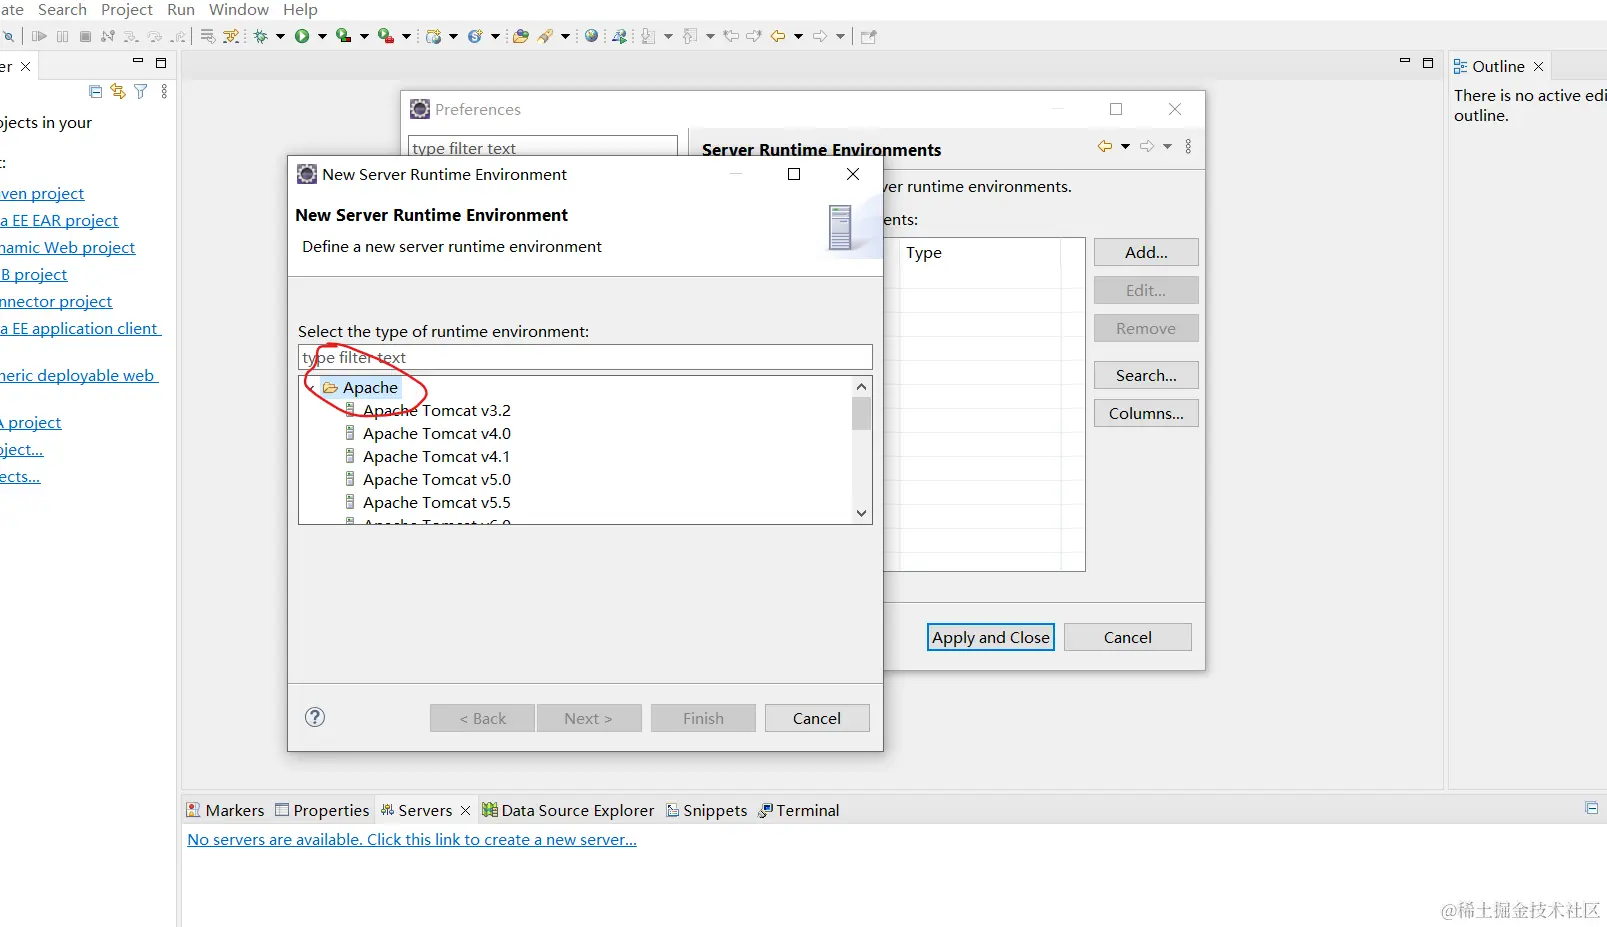Click Search... button in Preferences
Viewport: 1607px width, 927px height.
[1146, 375]
